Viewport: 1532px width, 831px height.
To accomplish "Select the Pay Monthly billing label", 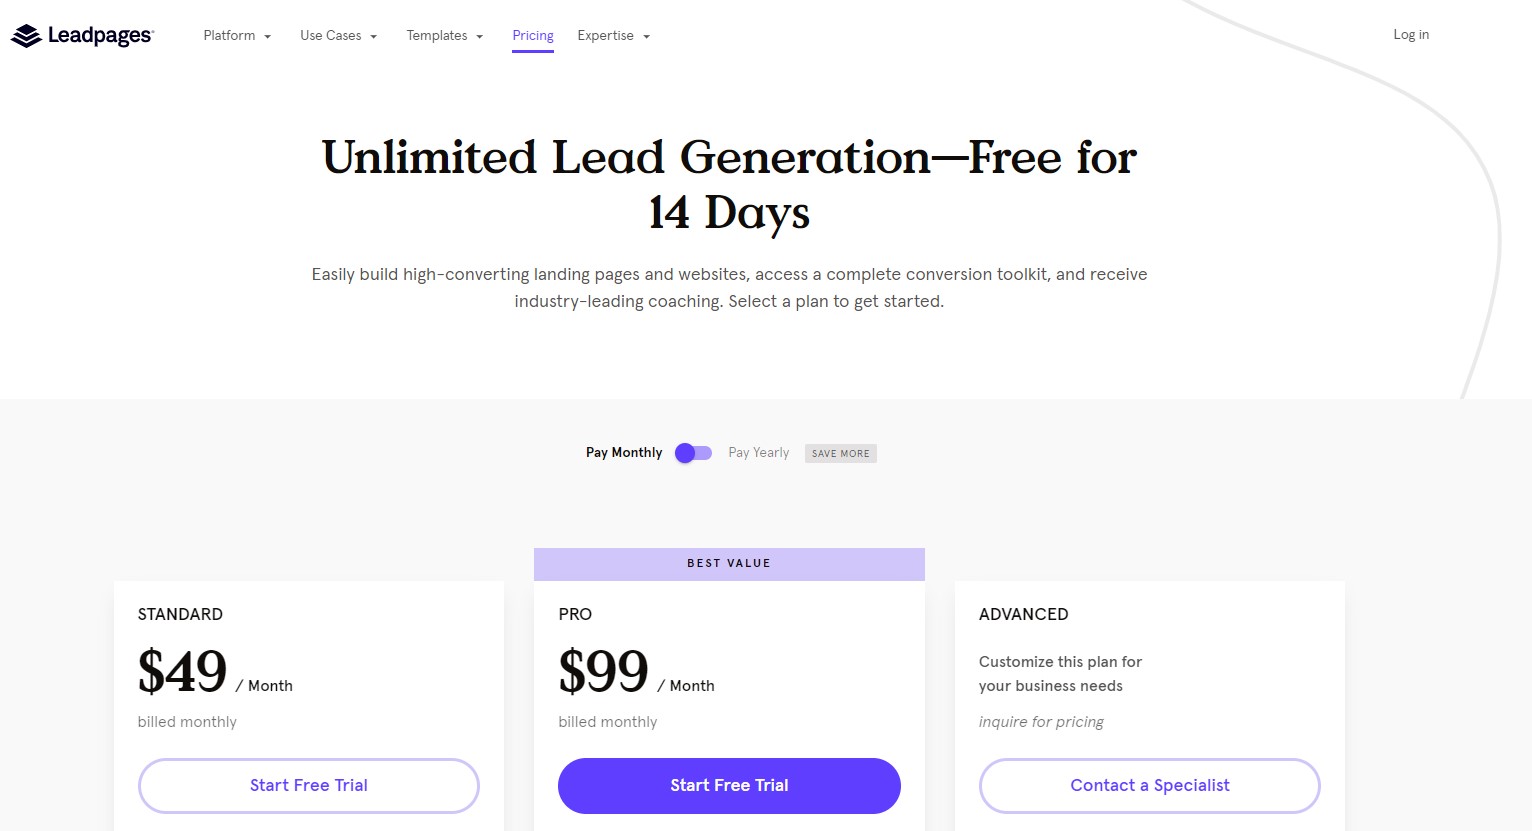I will pyautogui.click(x=624, y=453).
